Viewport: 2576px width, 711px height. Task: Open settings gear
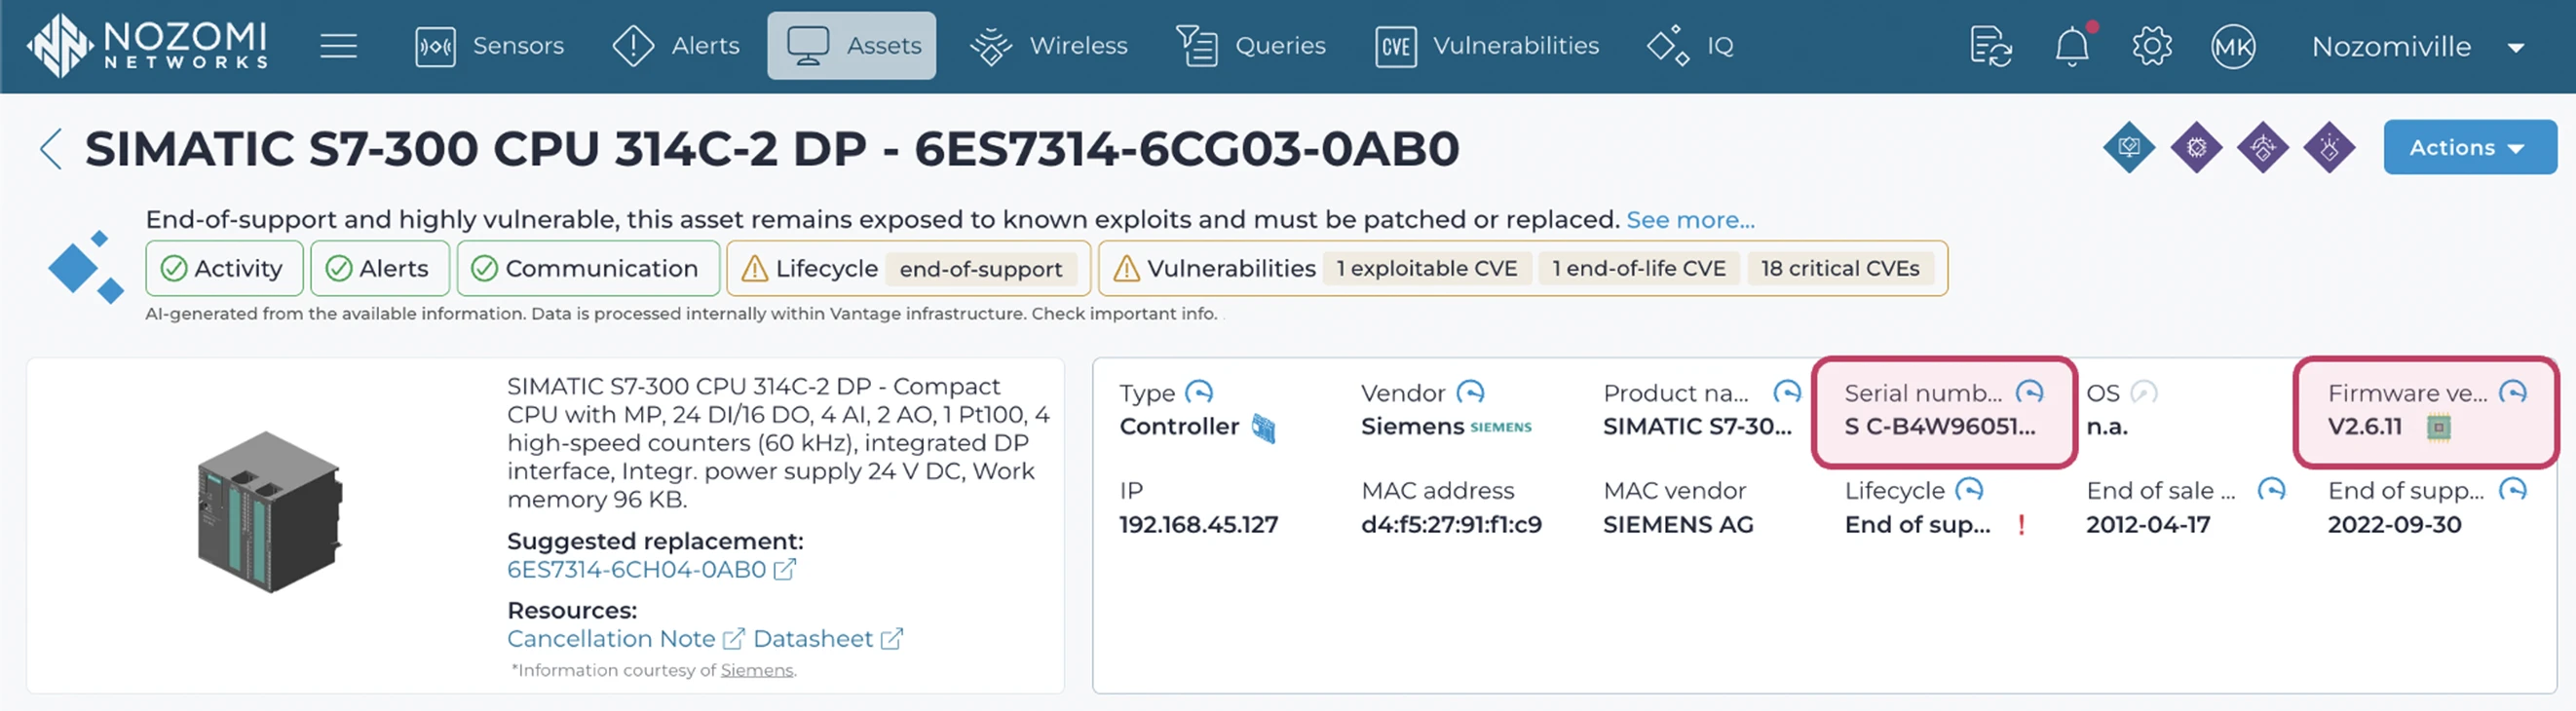click(x=2152, y=46)
